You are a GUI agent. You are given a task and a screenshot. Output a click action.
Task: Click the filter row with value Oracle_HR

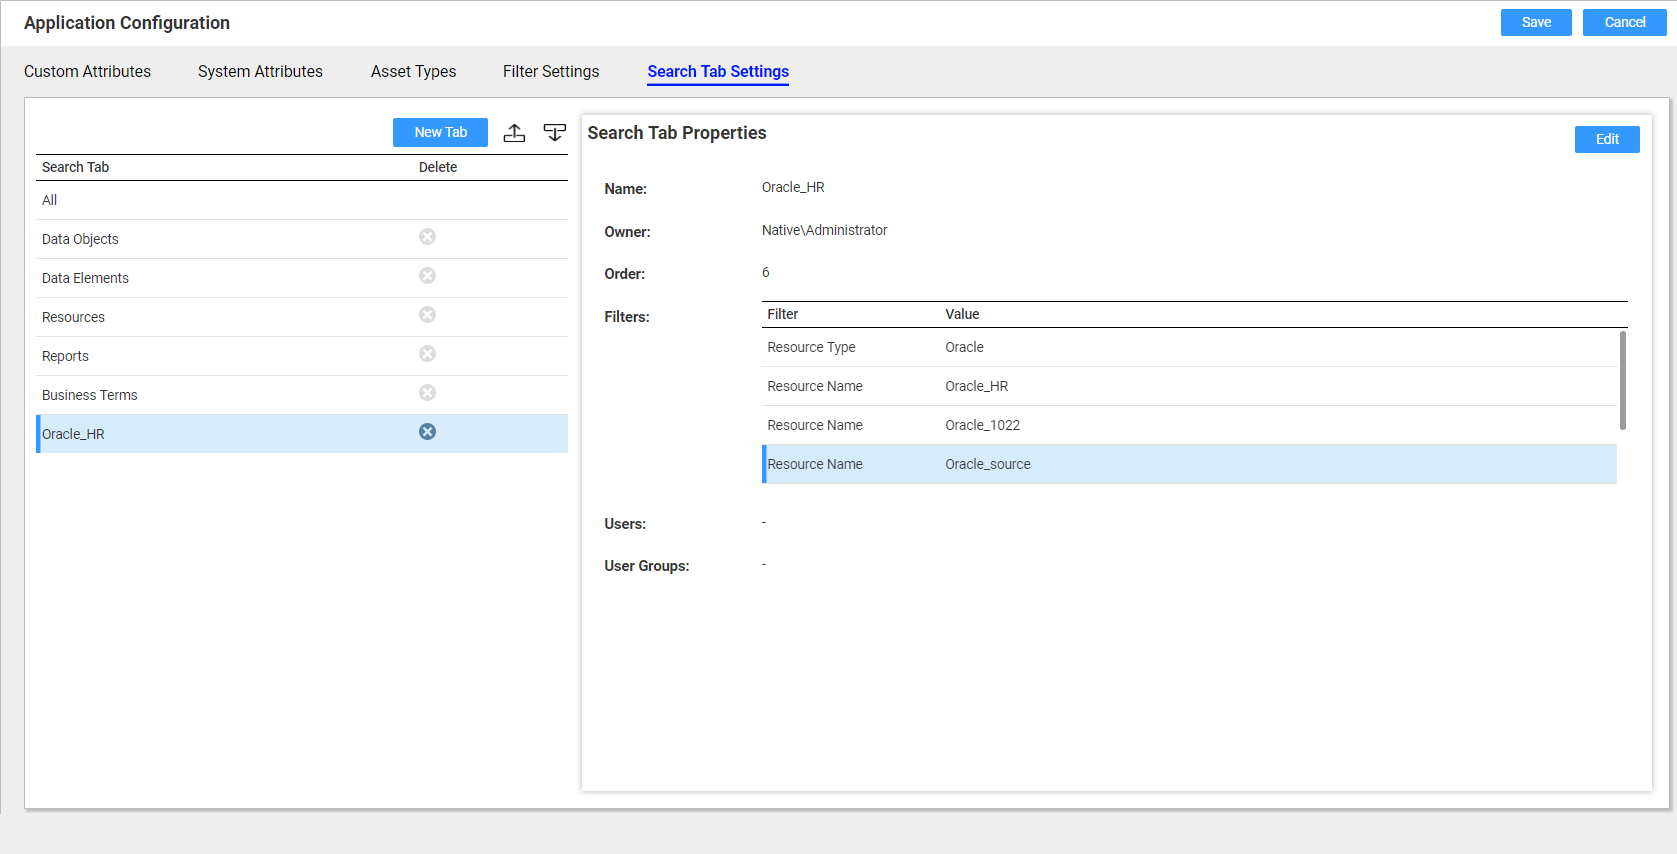[1189, 386]
